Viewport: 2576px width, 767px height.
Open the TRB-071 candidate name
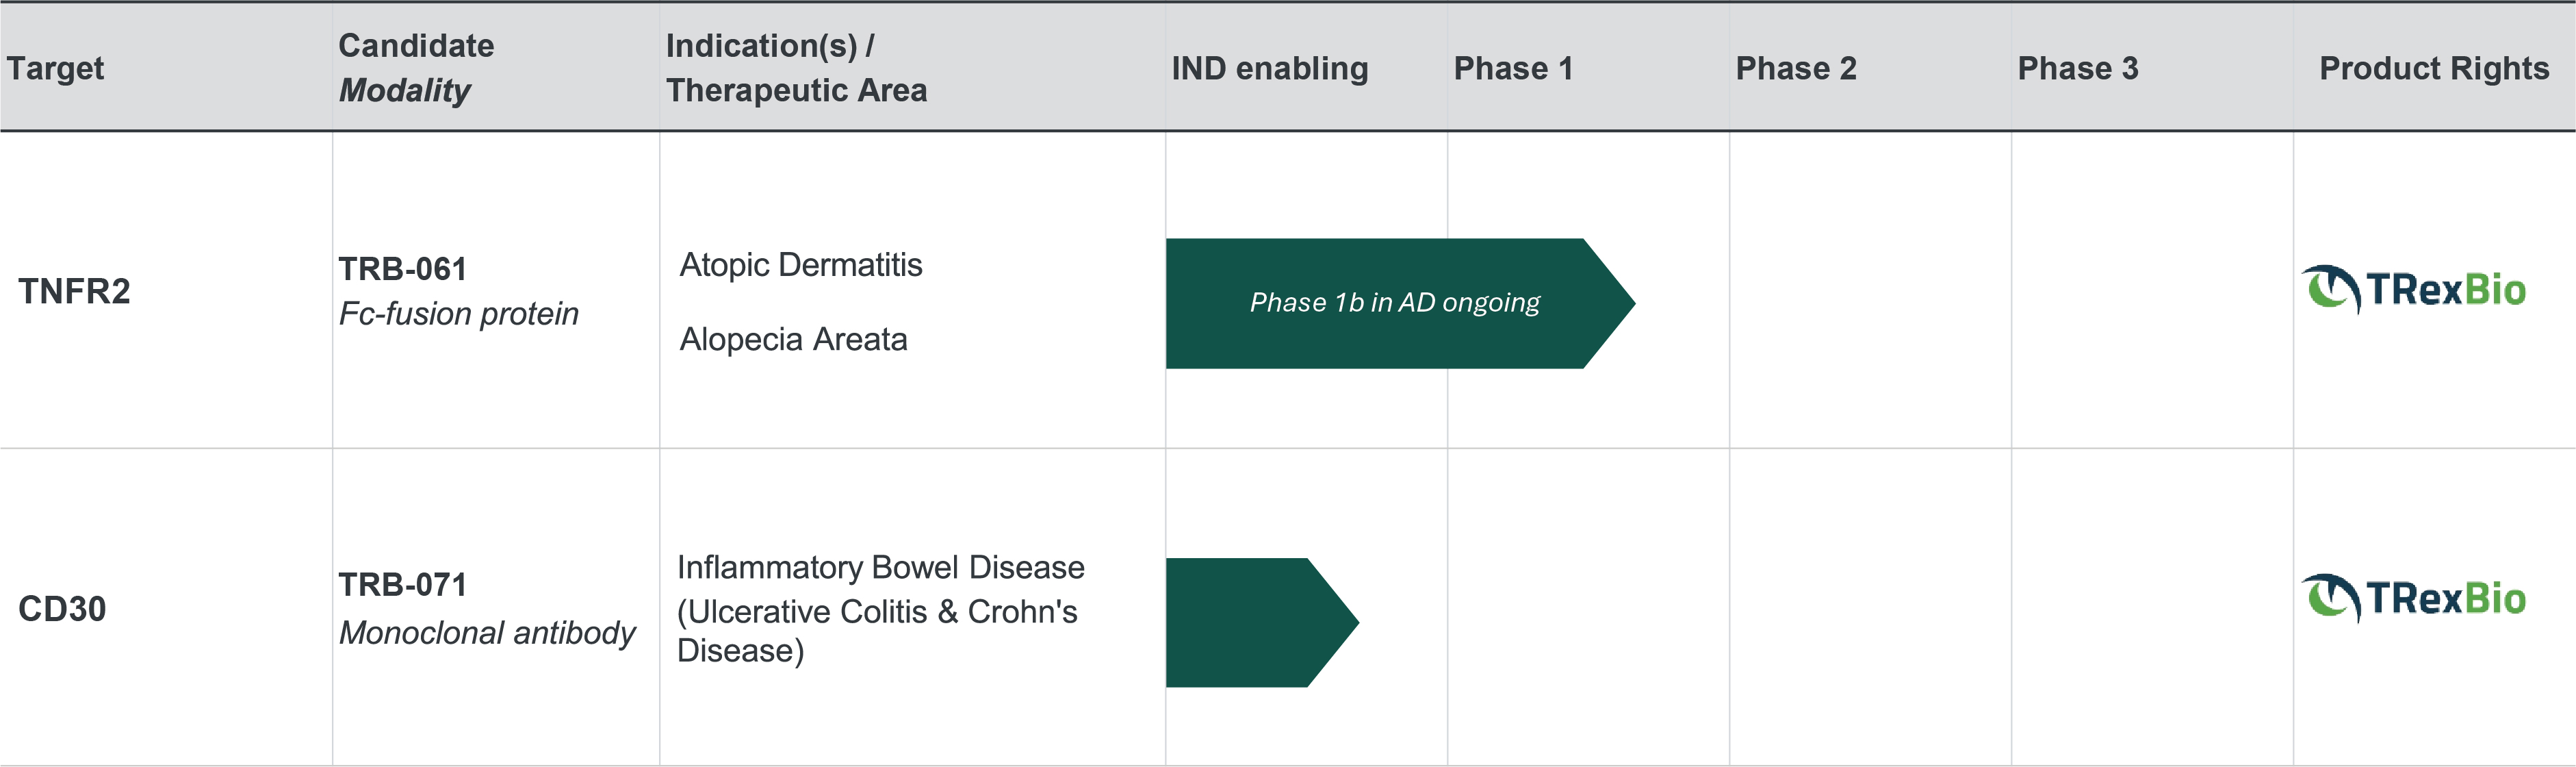click(x=403, y=585)
